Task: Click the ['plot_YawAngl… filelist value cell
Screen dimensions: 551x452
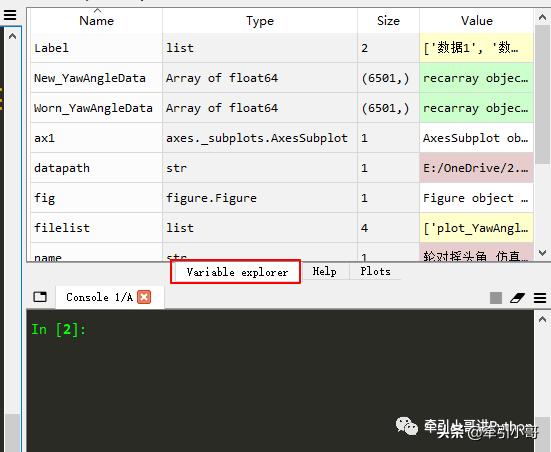Action: coord(476,228)
